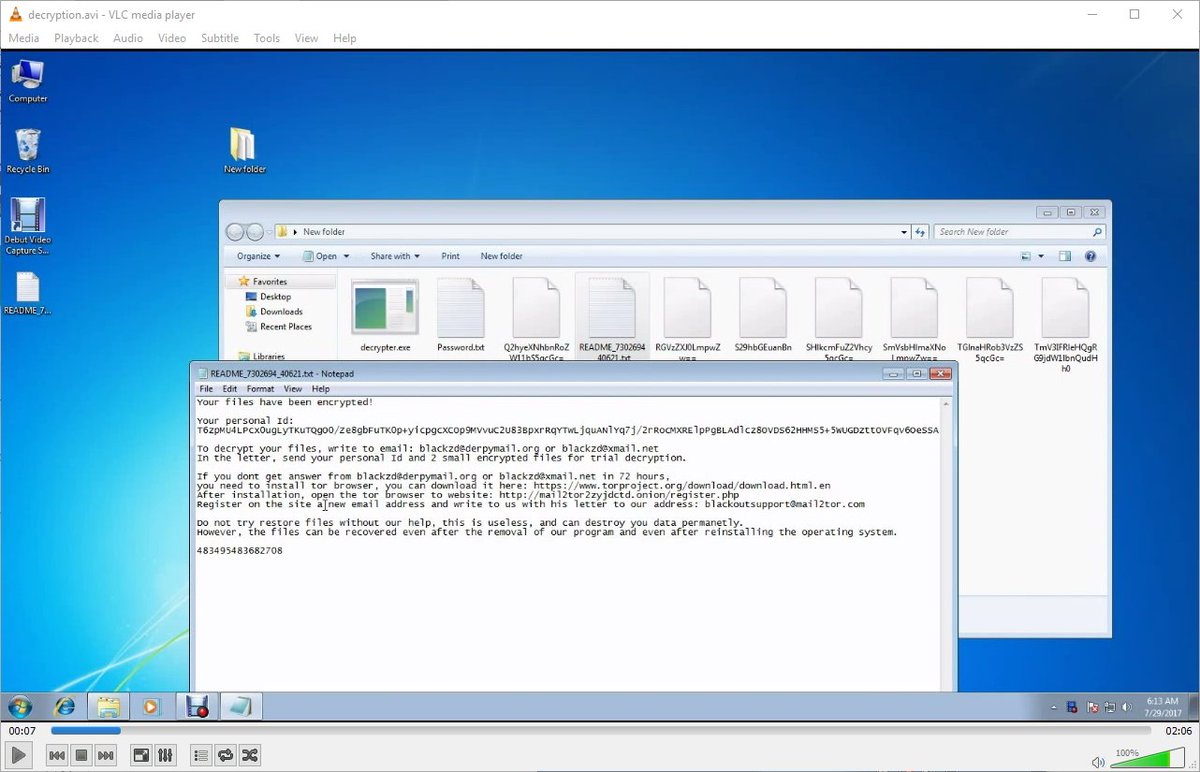
Task: Select Recent Places under Favorites
Action: point(286,327)
